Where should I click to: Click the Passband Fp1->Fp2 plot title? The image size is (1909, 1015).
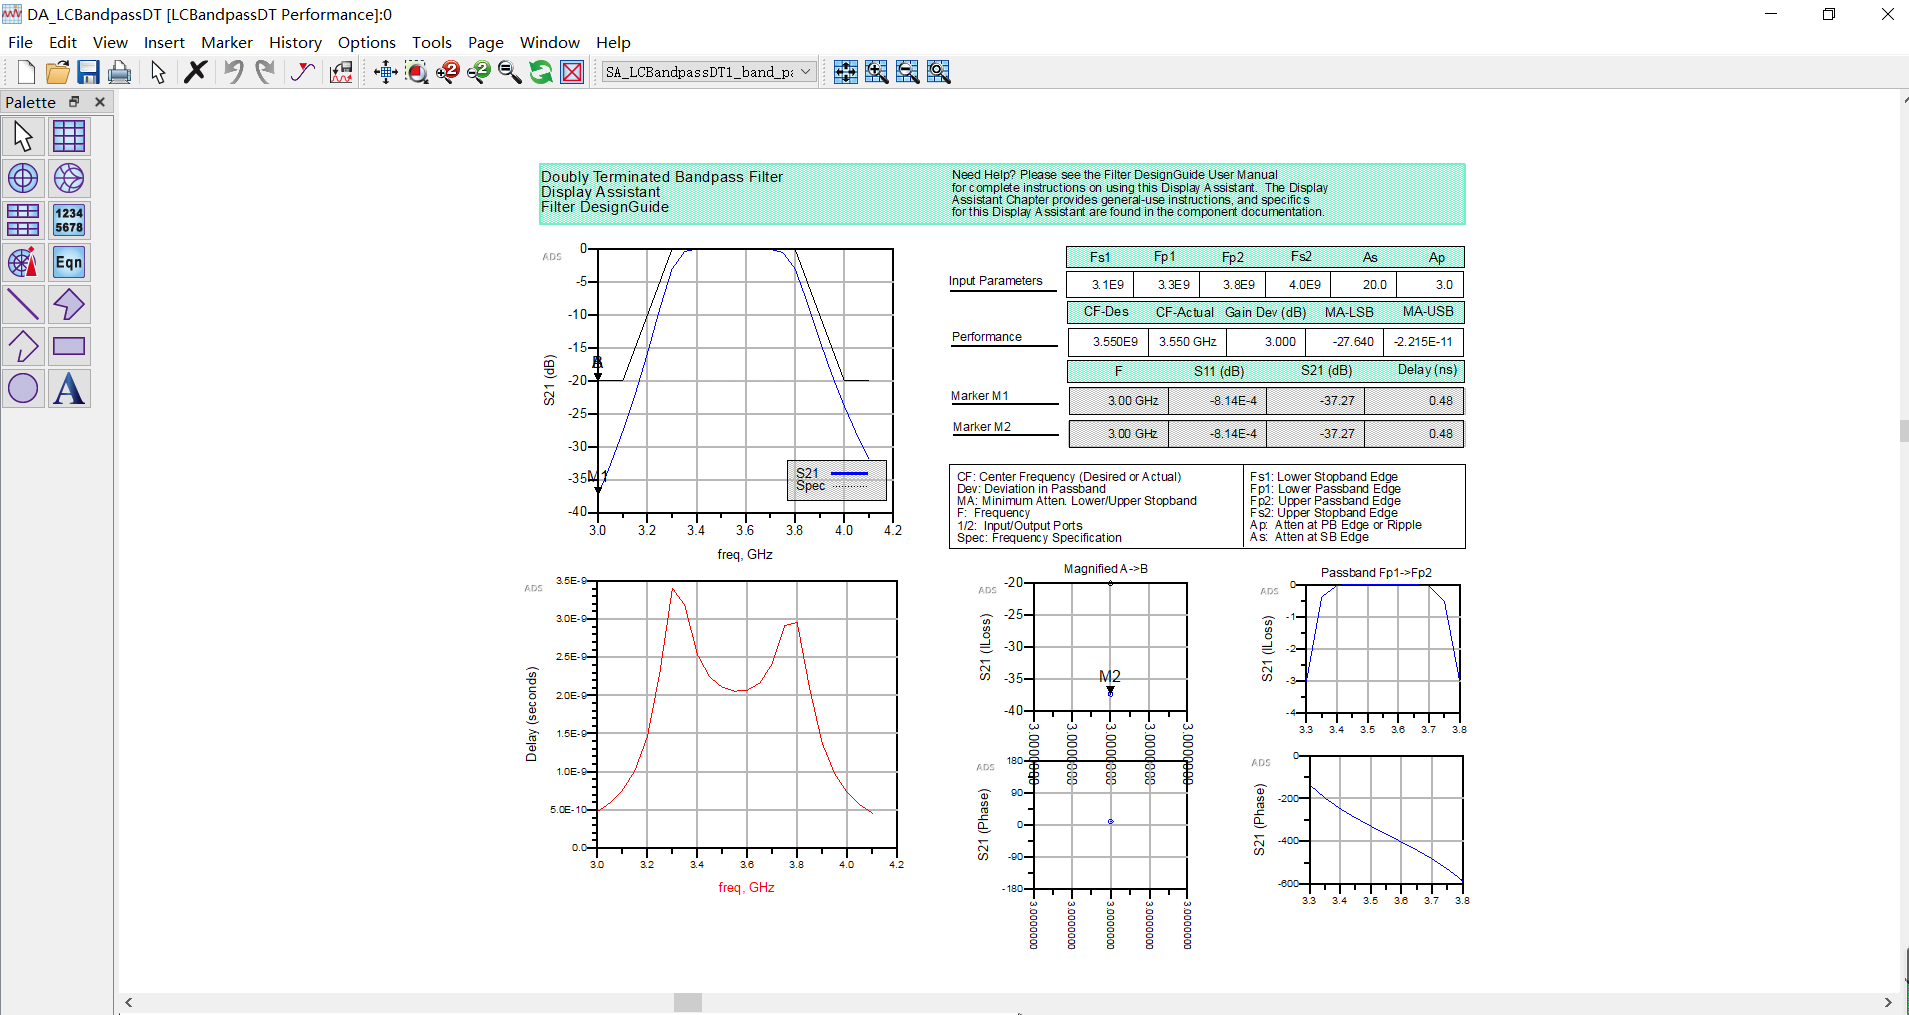1376,573
